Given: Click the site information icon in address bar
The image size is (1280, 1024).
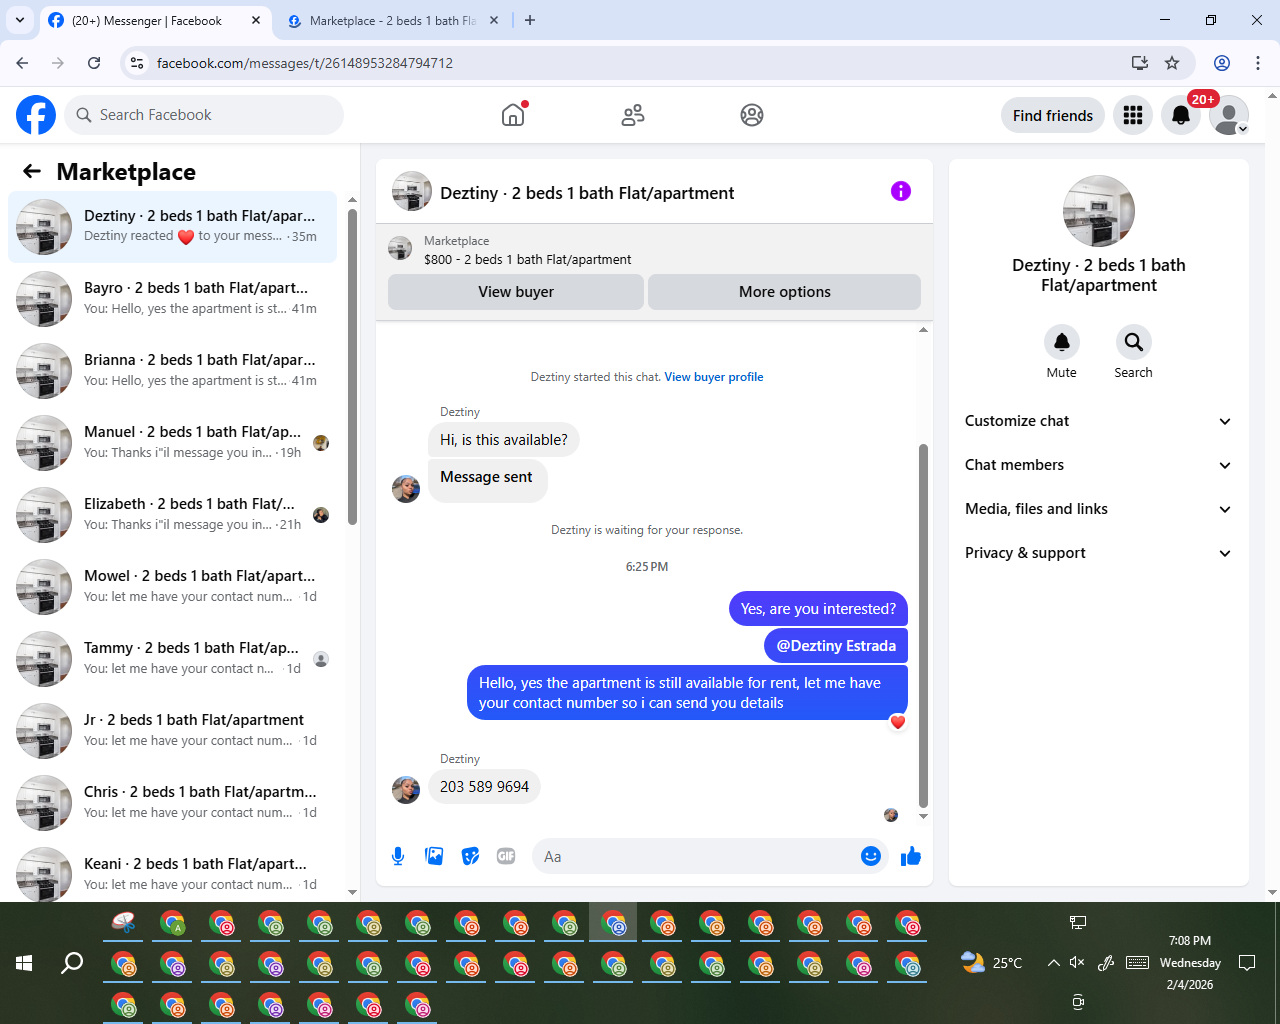Looking at the screenshot, I should tap(138, 63).
